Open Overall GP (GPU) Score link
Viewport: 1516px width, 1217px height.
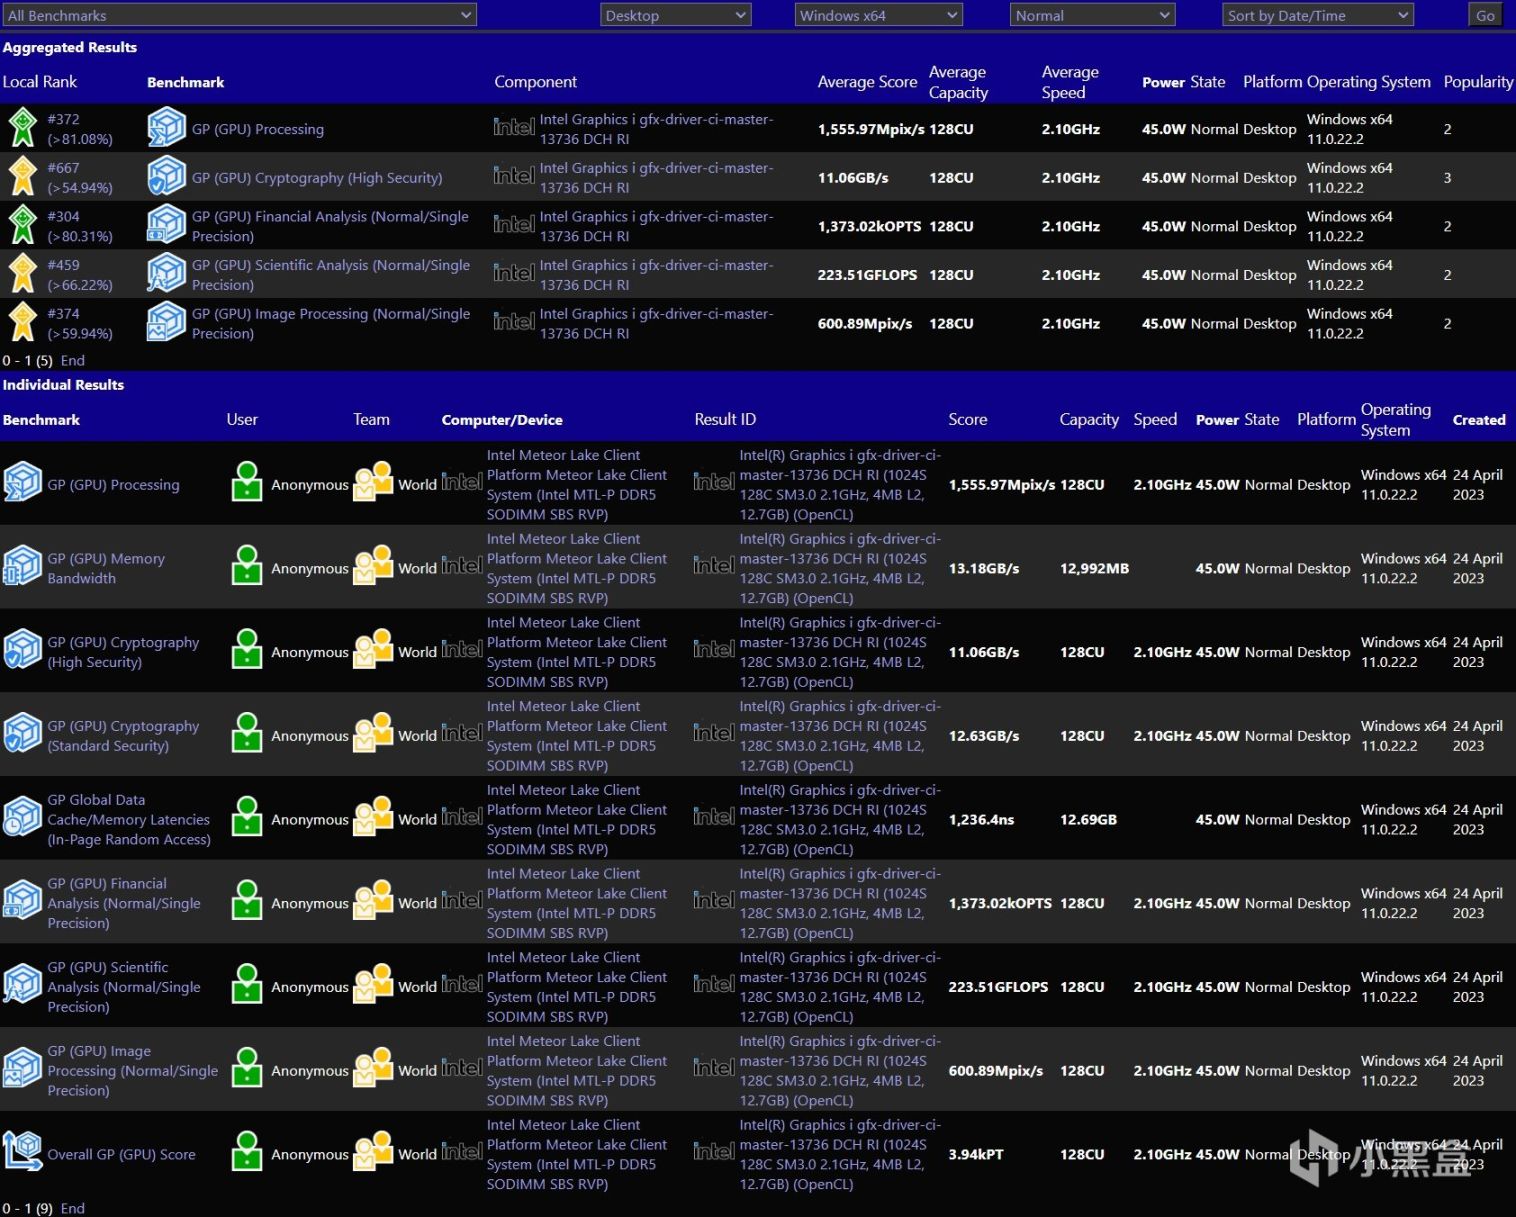121,1154
